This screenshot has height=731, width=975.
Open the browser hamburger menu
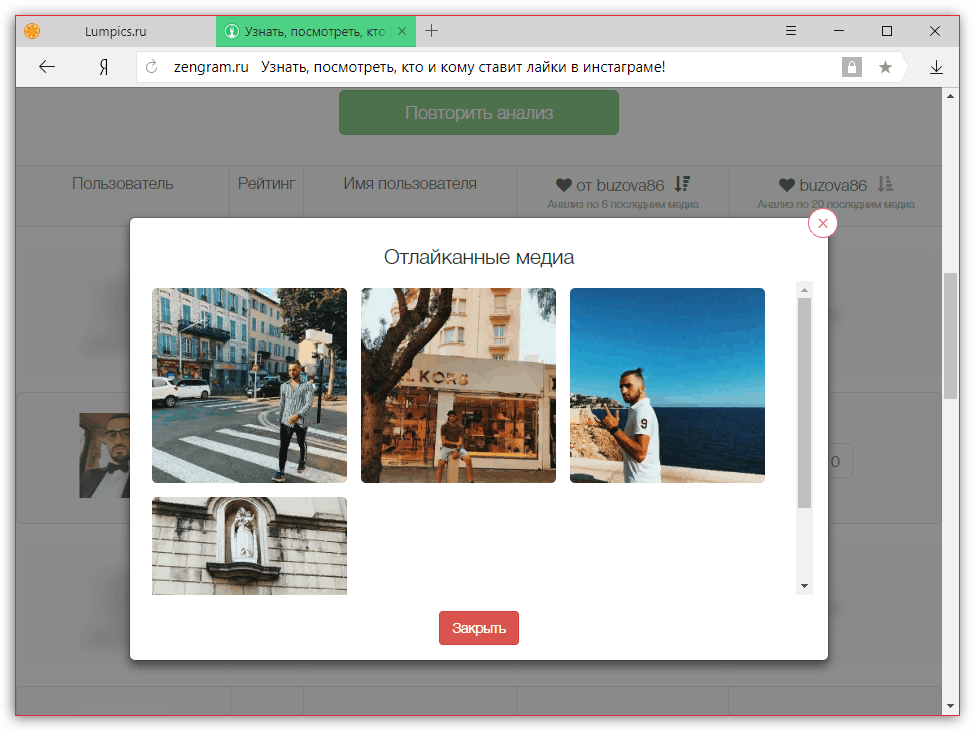[x=791, y=30]
